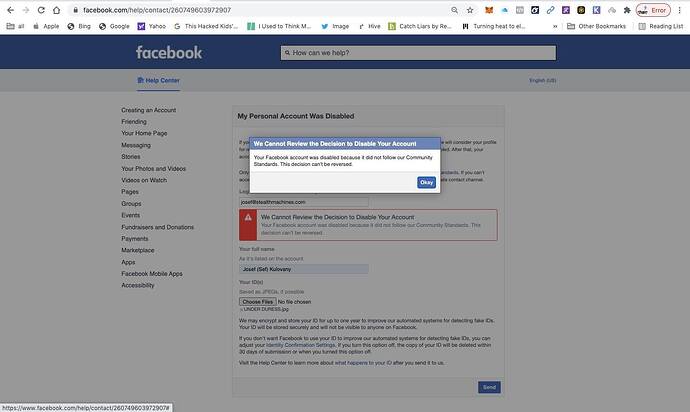Open the Groups help topic

tap(131, 204)
